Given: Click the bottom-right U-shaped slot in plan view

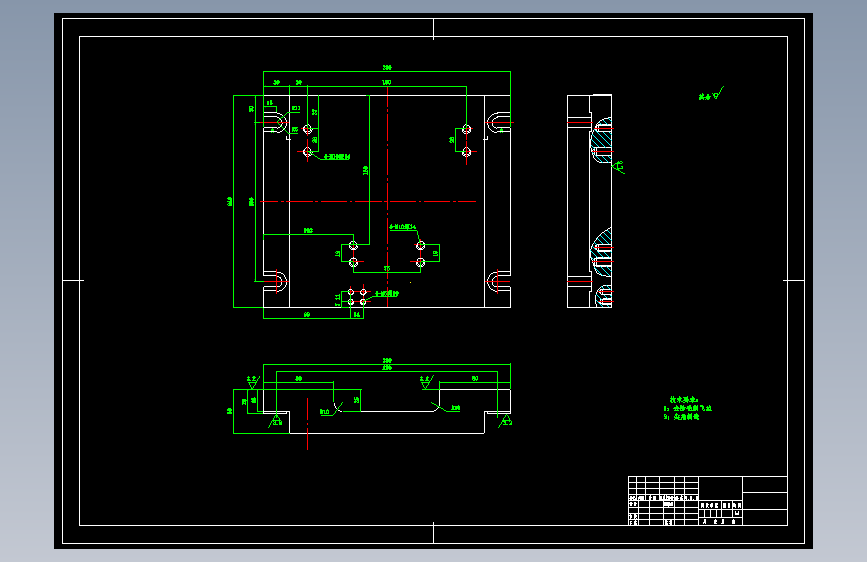Looking at the screenshot, I should (x=498, y=281).
